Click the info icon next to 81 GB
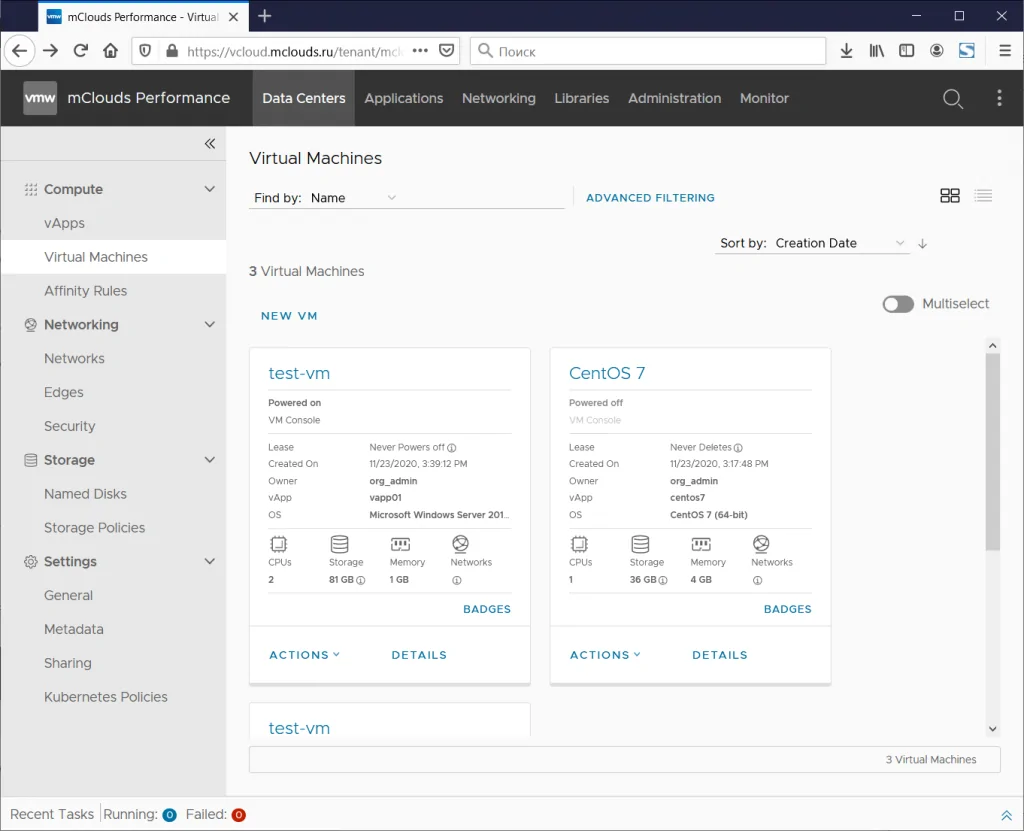 click(x=360, y=580)
